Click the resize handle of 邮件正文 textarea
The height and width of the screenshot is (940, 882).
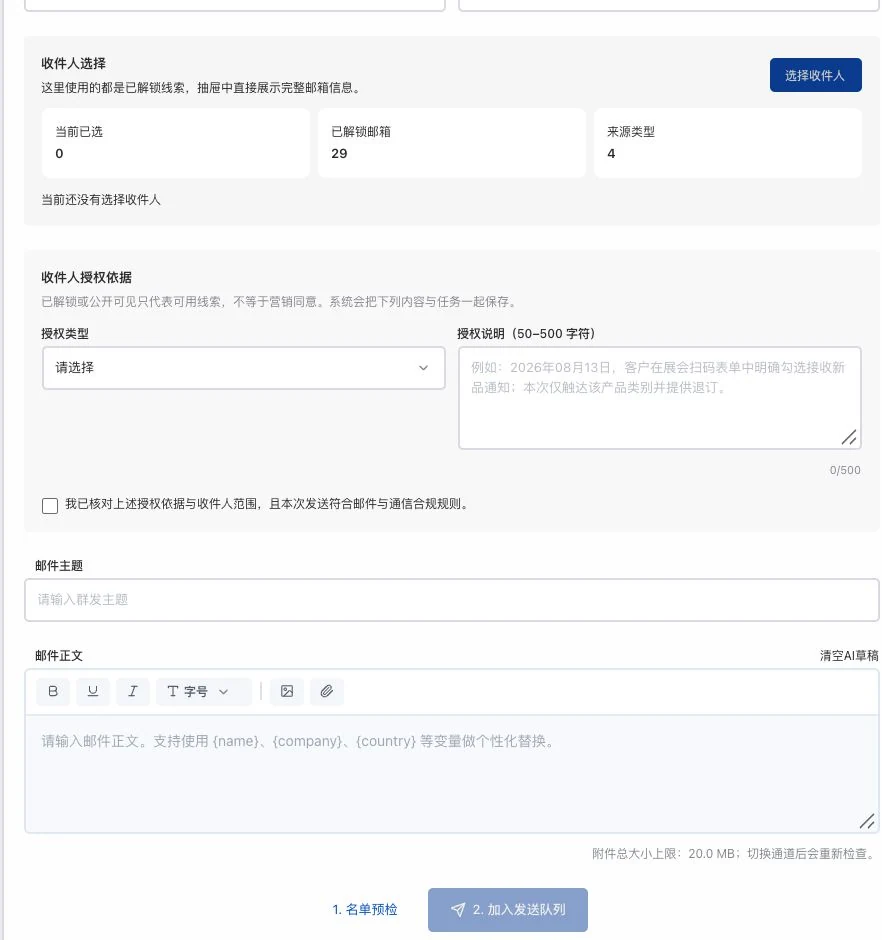click(866, 821)
